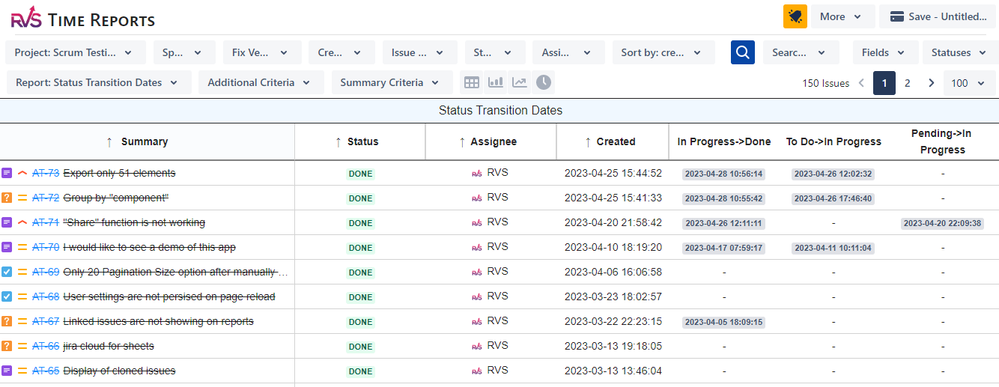Click the previous page arrow
The height and width of the screenshot is (387, 999).
click(x=861, y=83)
